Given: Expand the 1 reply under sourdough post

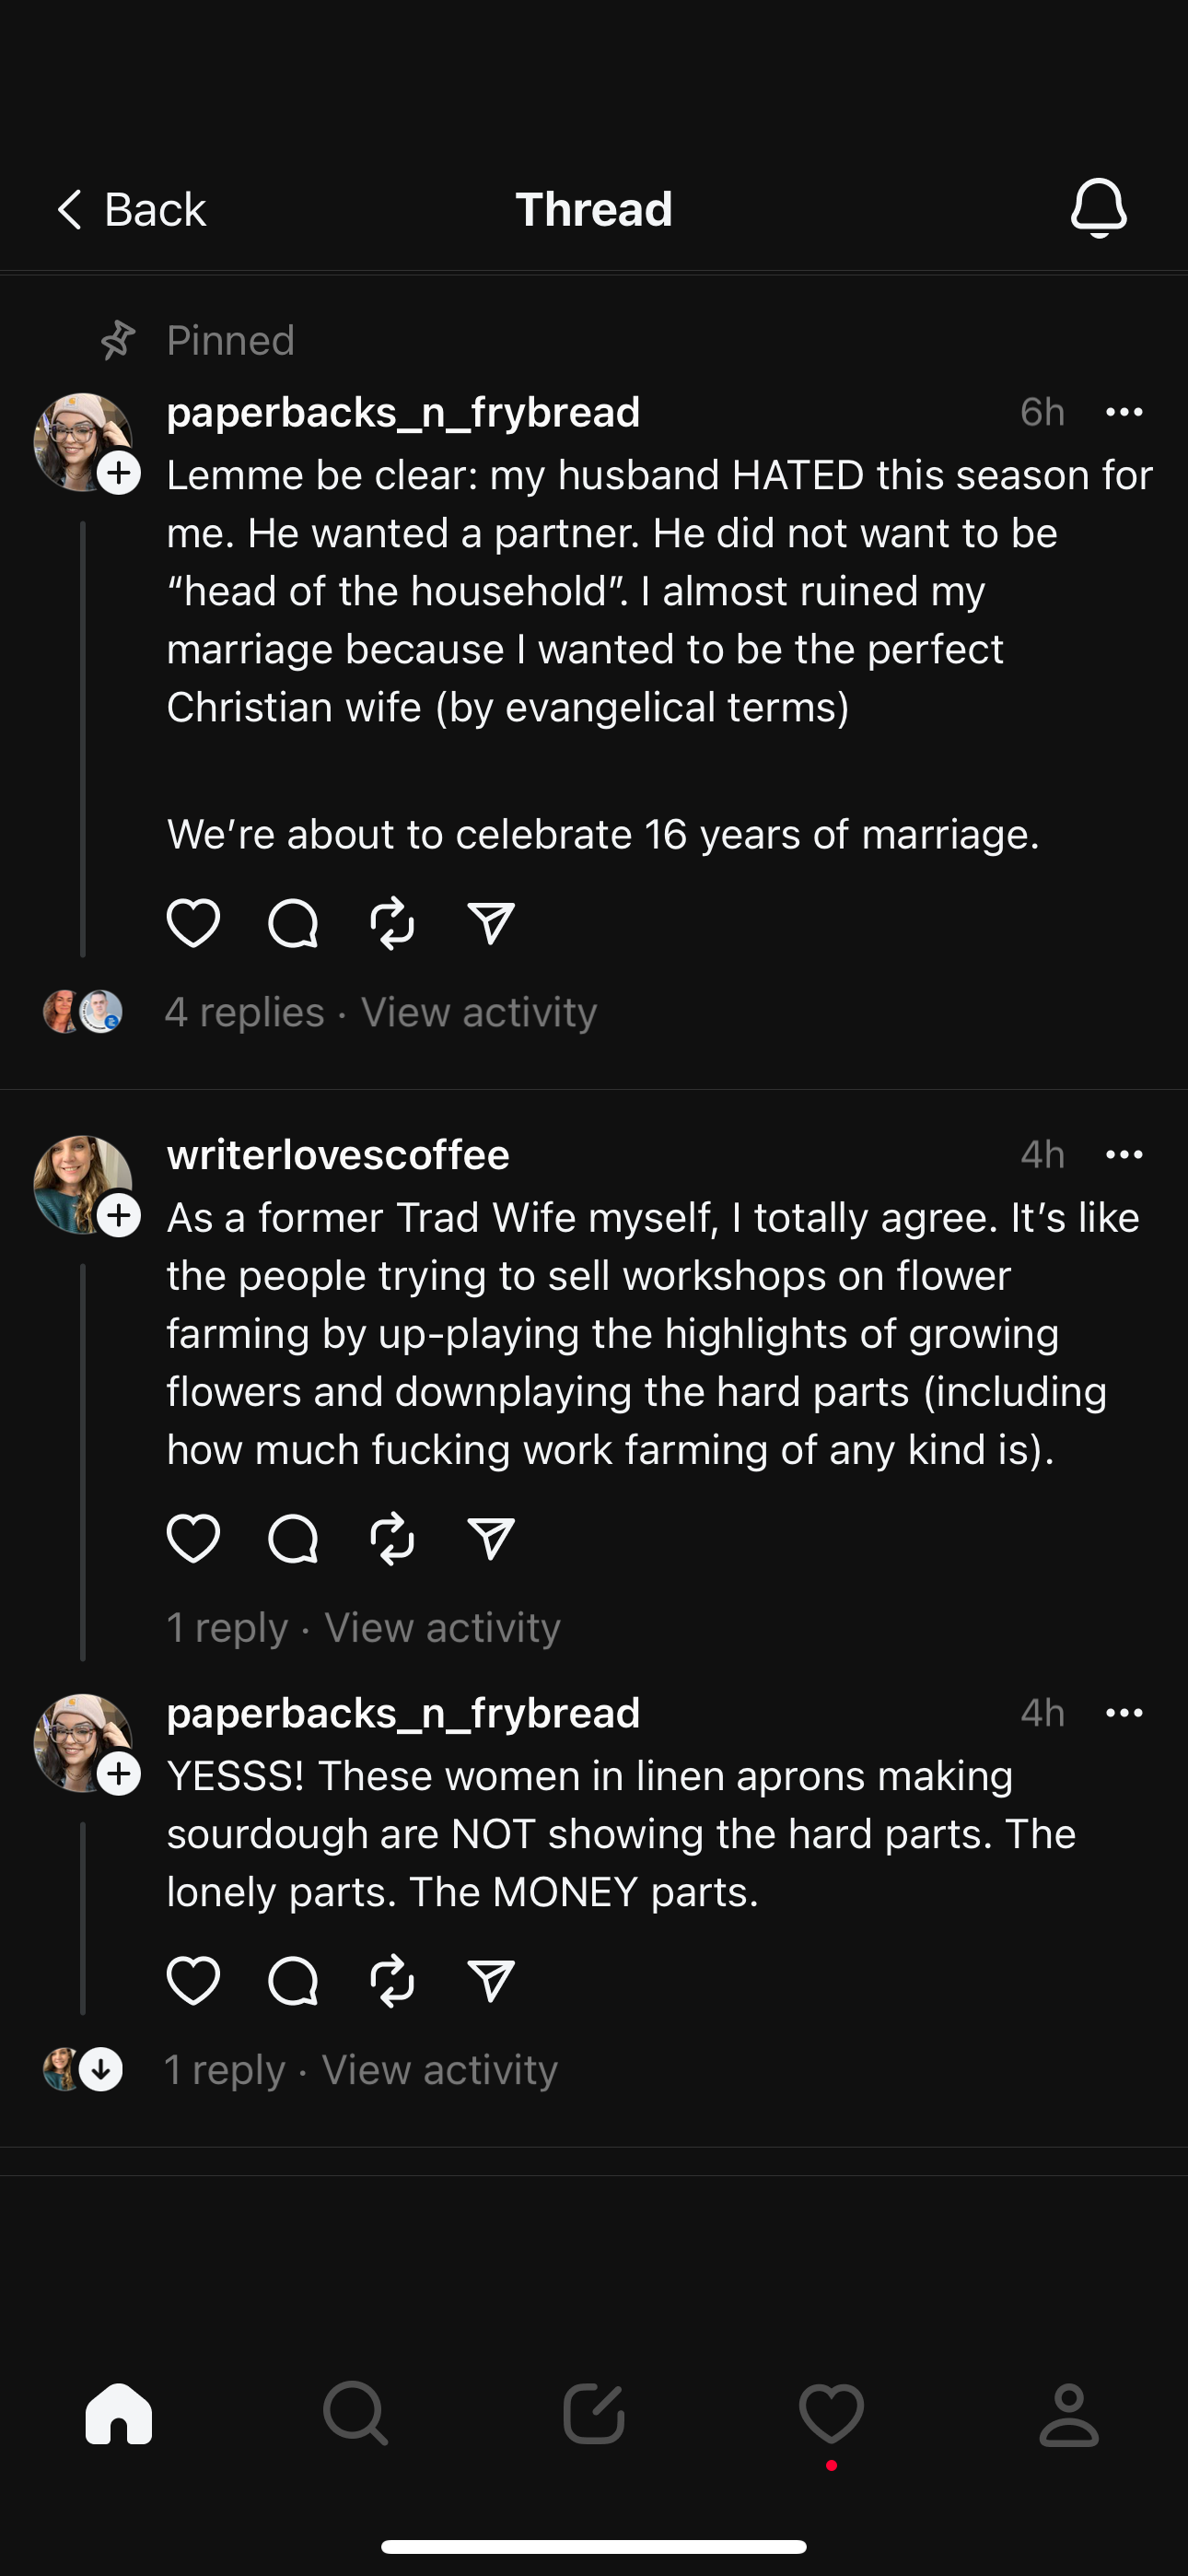Looking at the screenshot, I should [x=224, y=2069].
